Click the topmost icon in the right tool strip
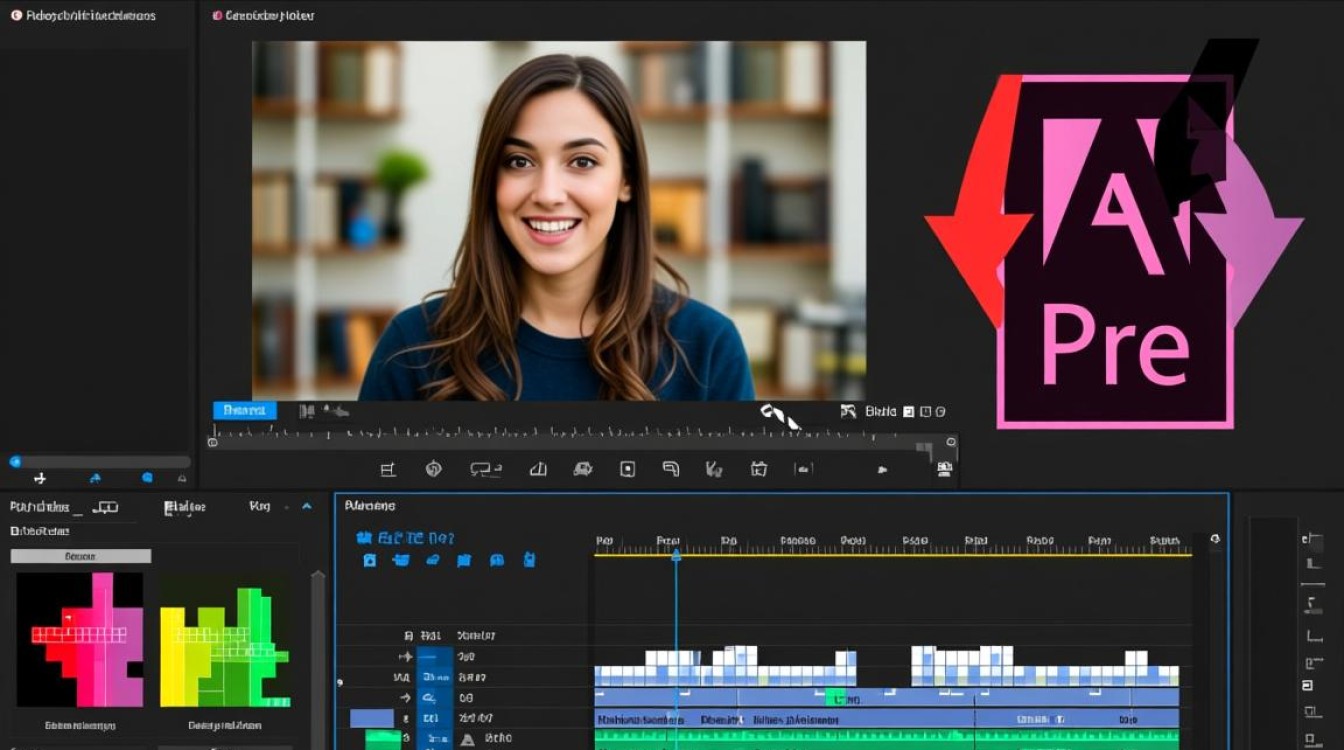 pos(1311,540)
